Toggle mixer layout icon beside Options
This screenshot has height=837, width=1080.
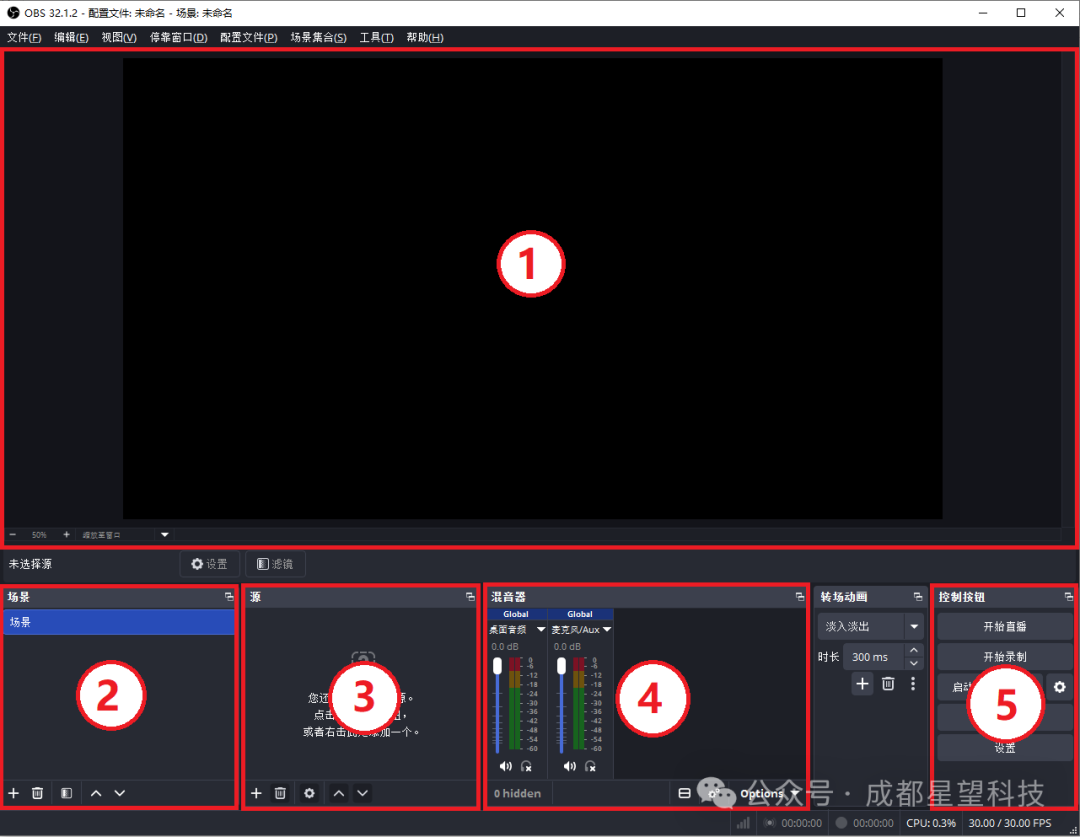(684, 793)
